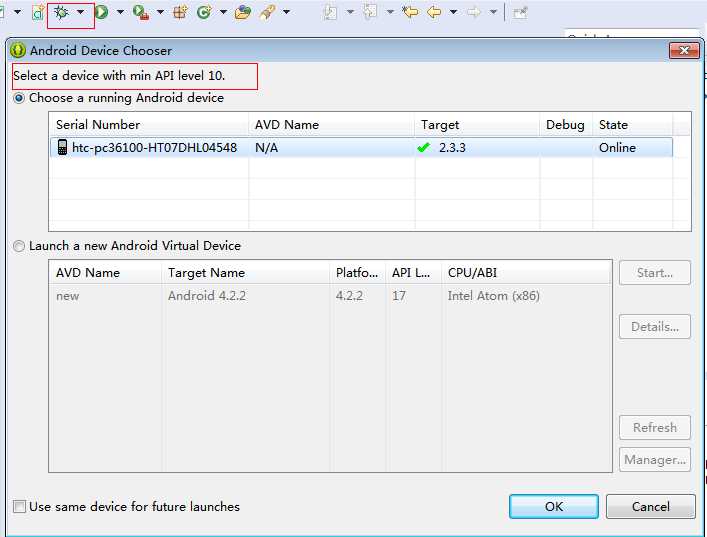Screen dimensions: 707x537
Task: Select Choose a running Android device radio
Action: [x=19, y=98]
